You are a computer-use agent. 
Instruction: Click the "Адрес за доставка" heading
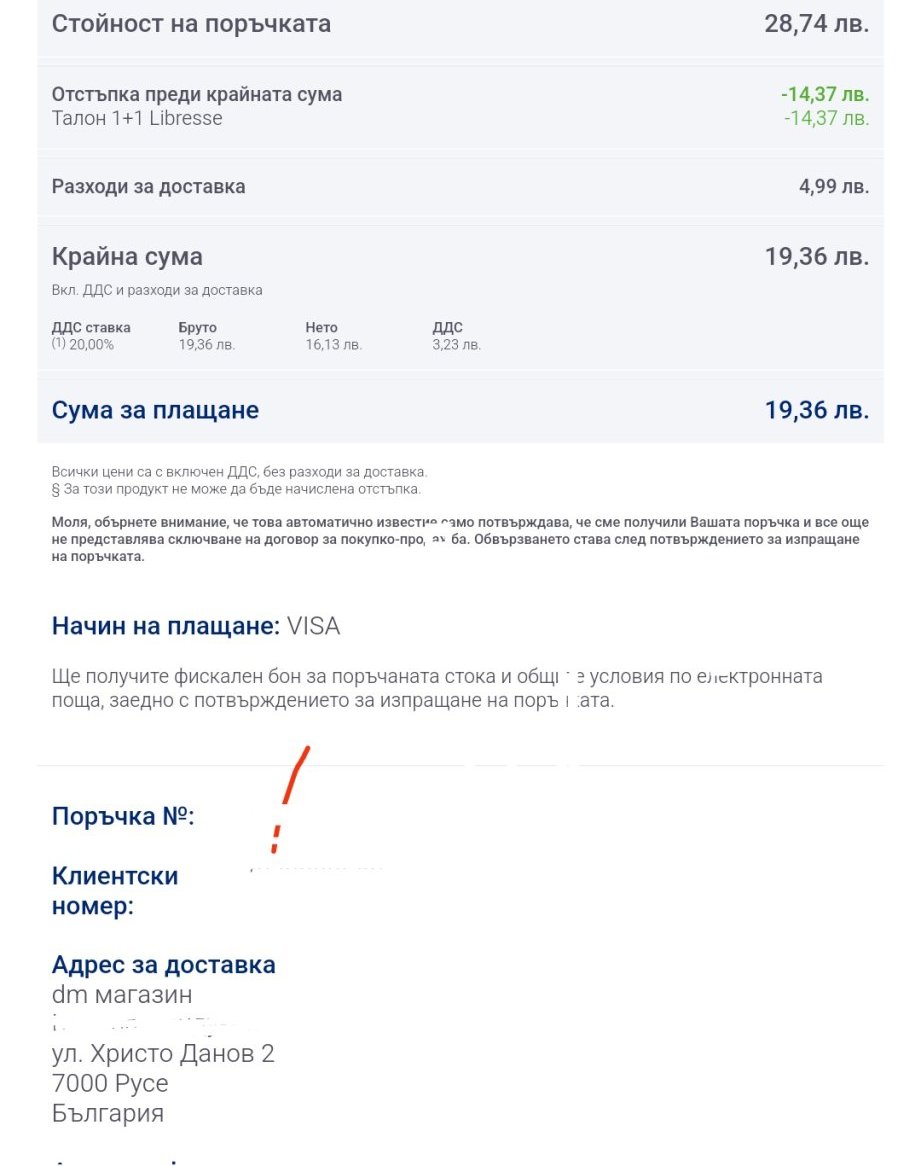point(163,965)
